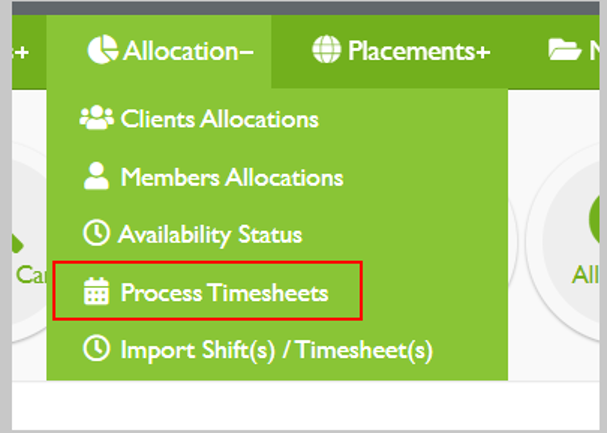Click the pie chart icon beside Allocation

[102, 50]
